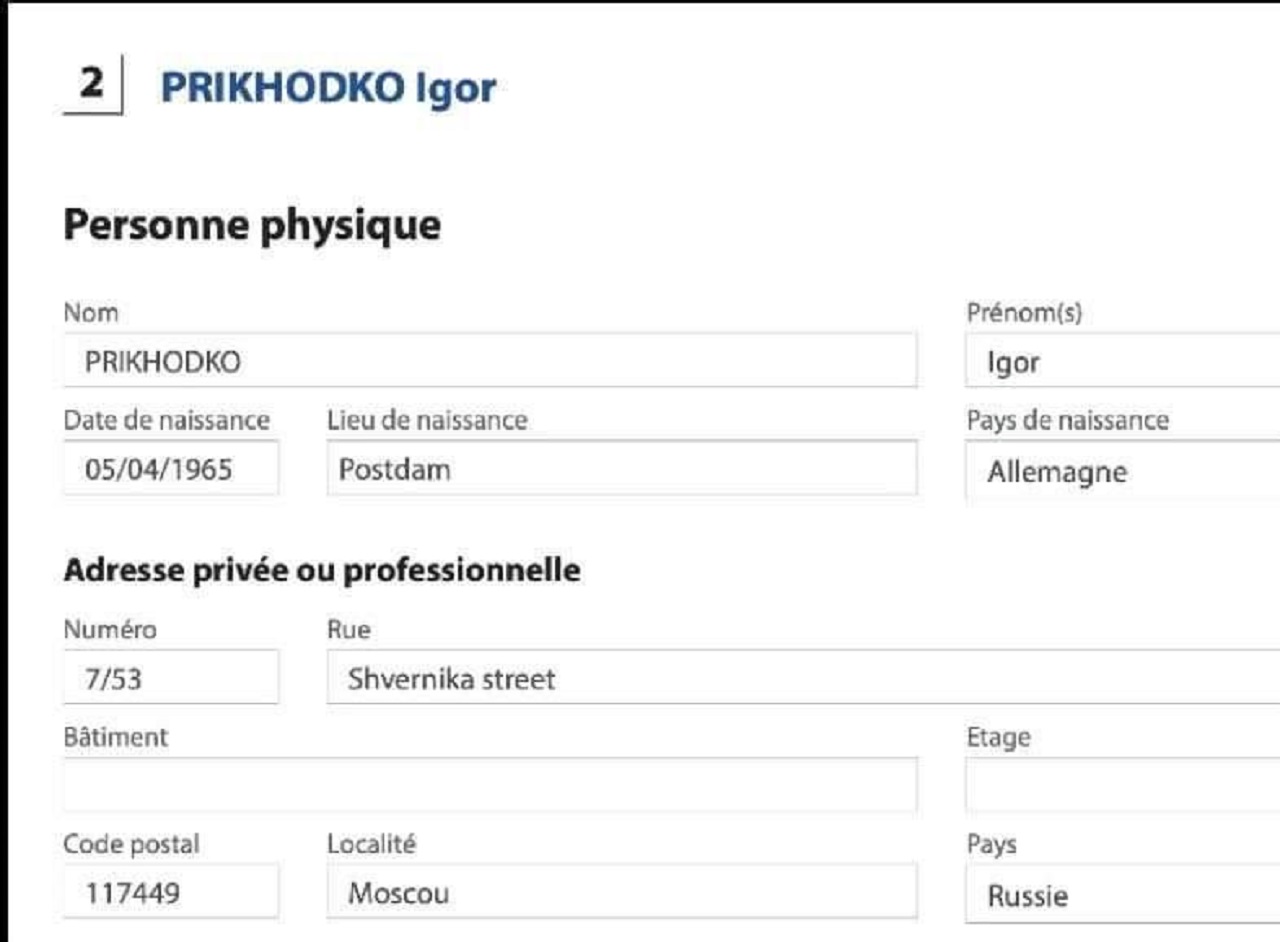Click the Prénom(s) label text
Viewport: 1280px width, 942px height.
[1024, 313]
